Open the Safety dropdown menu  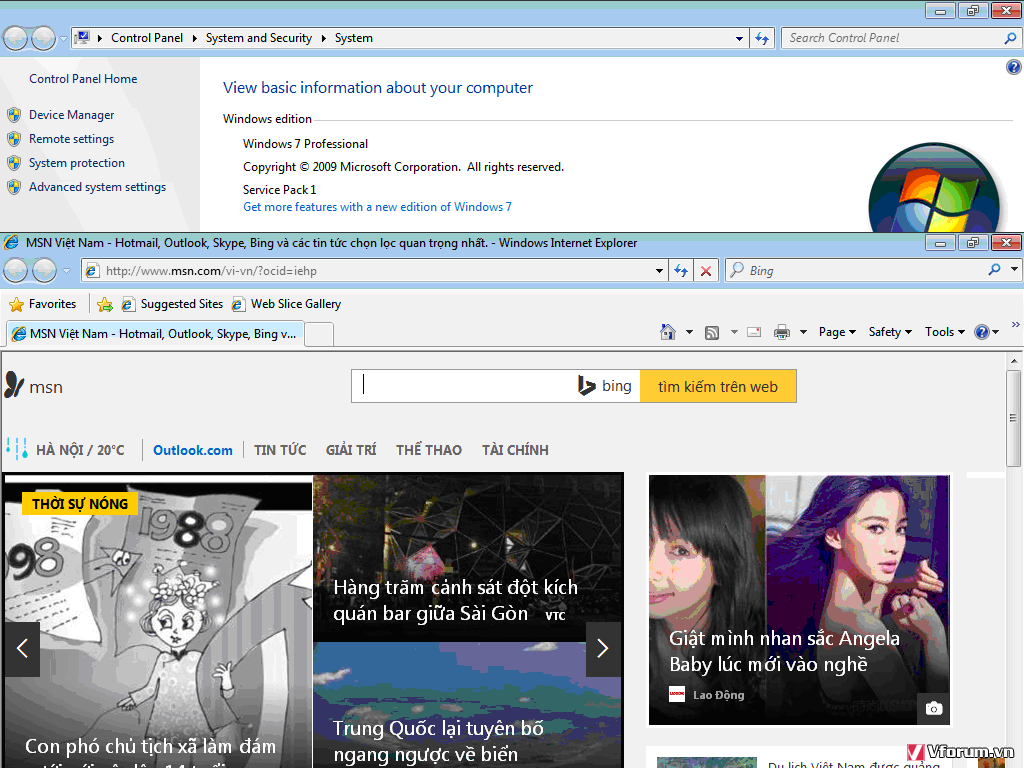tap(889, 332)
